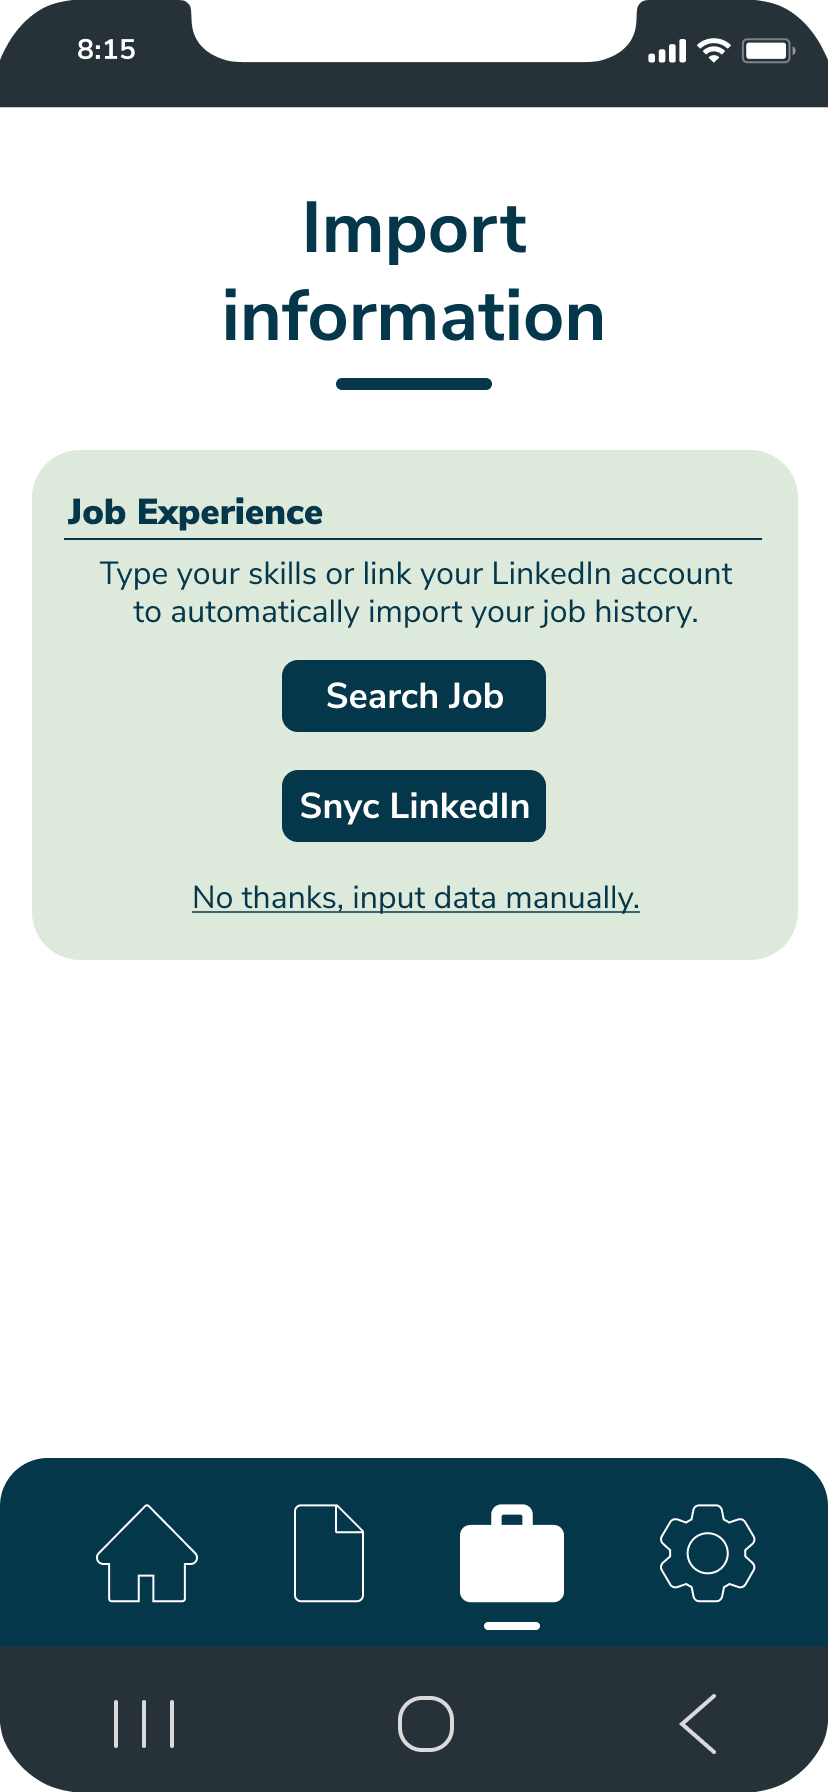
Task: Click the battery status icon
Action: [x=768, y=50]
